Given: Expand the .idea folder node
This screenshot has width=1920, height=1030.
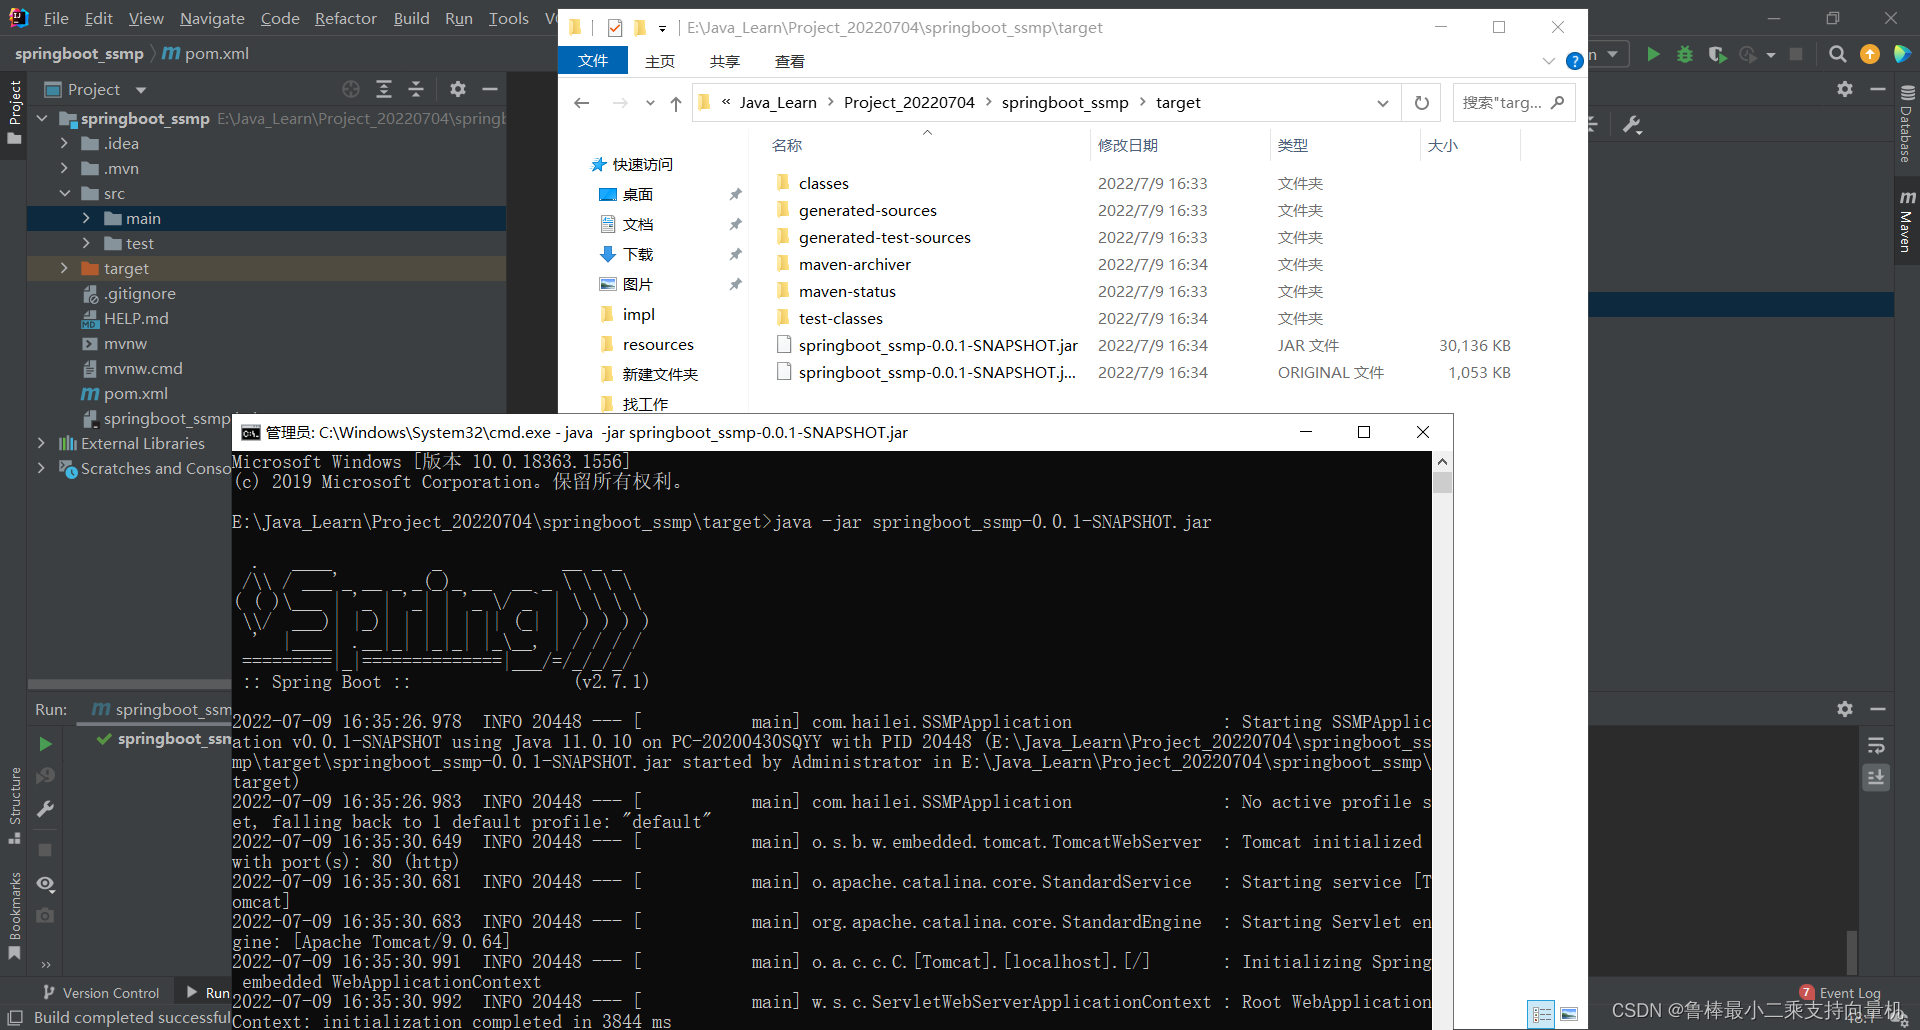Looking at the screenshot, I should [64, 143].
